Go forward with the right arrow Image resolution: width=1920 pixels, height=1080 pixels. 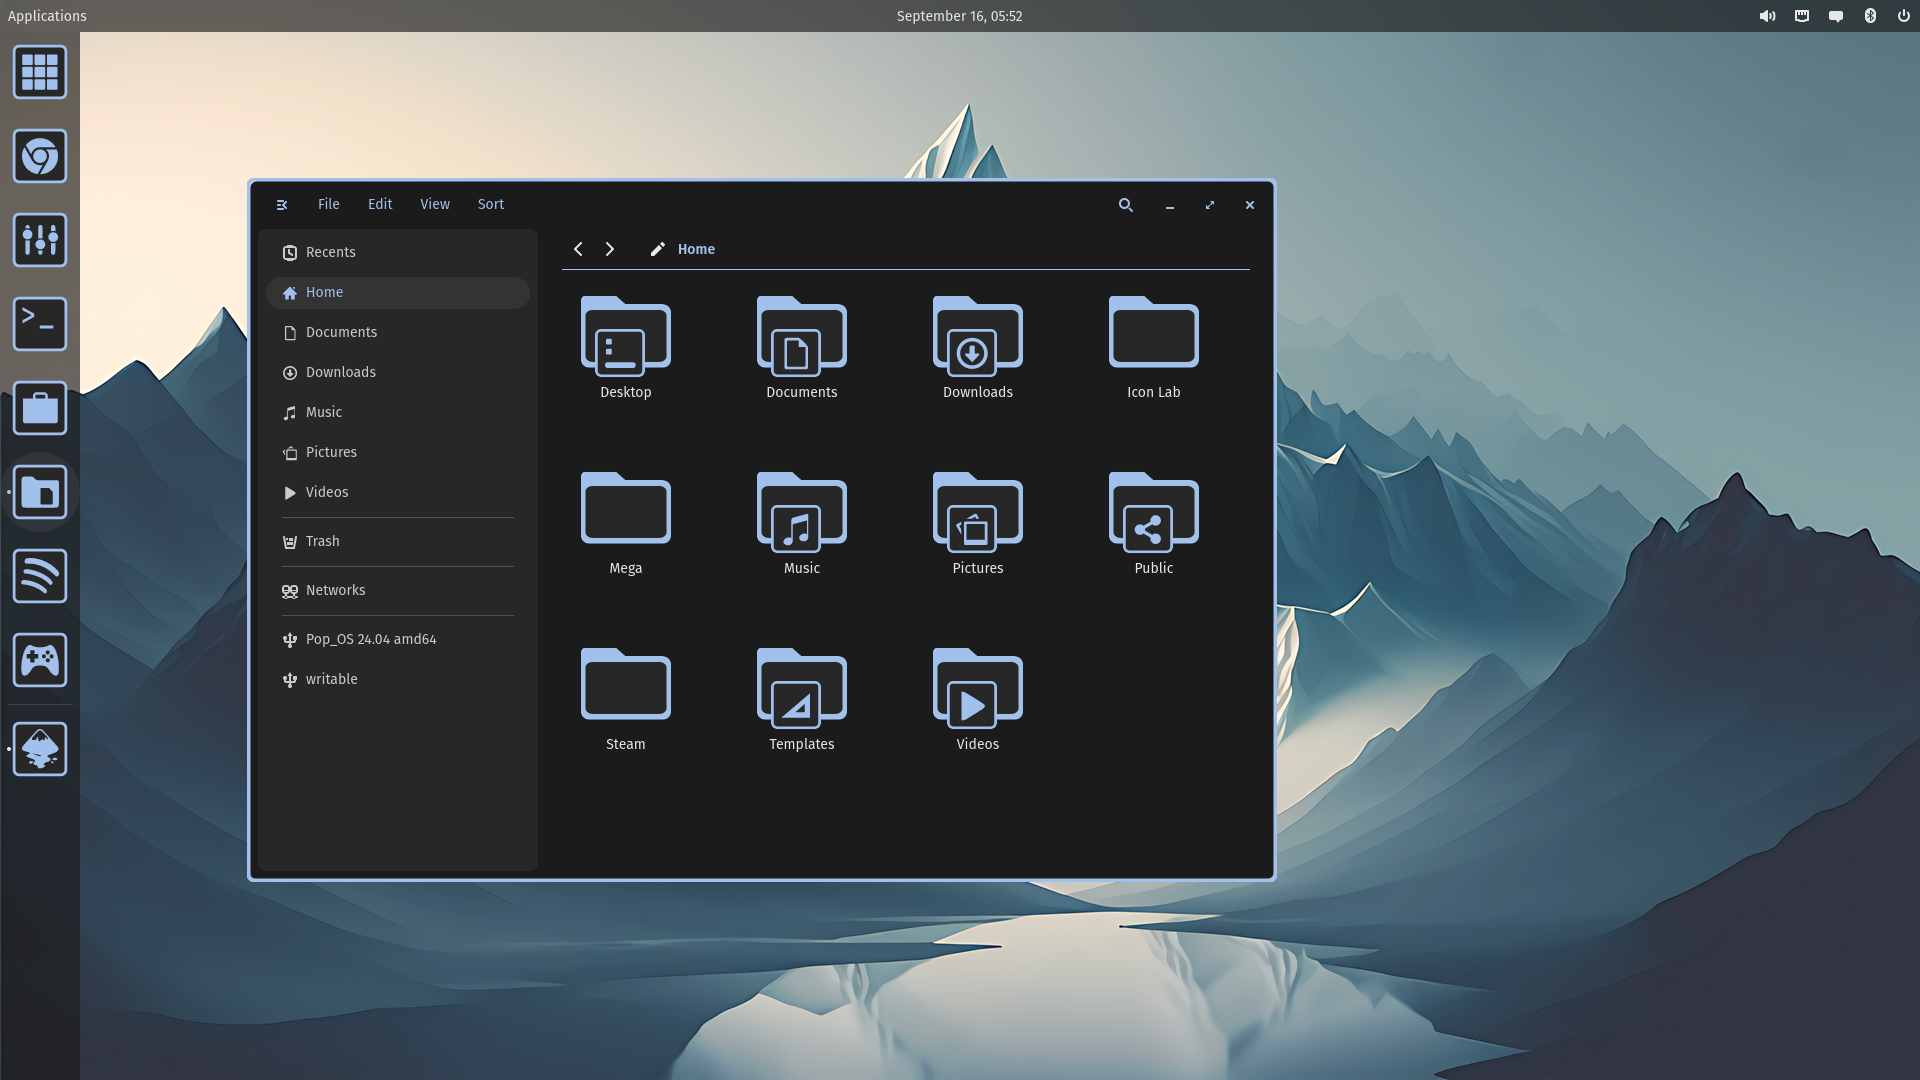(610, 249)
